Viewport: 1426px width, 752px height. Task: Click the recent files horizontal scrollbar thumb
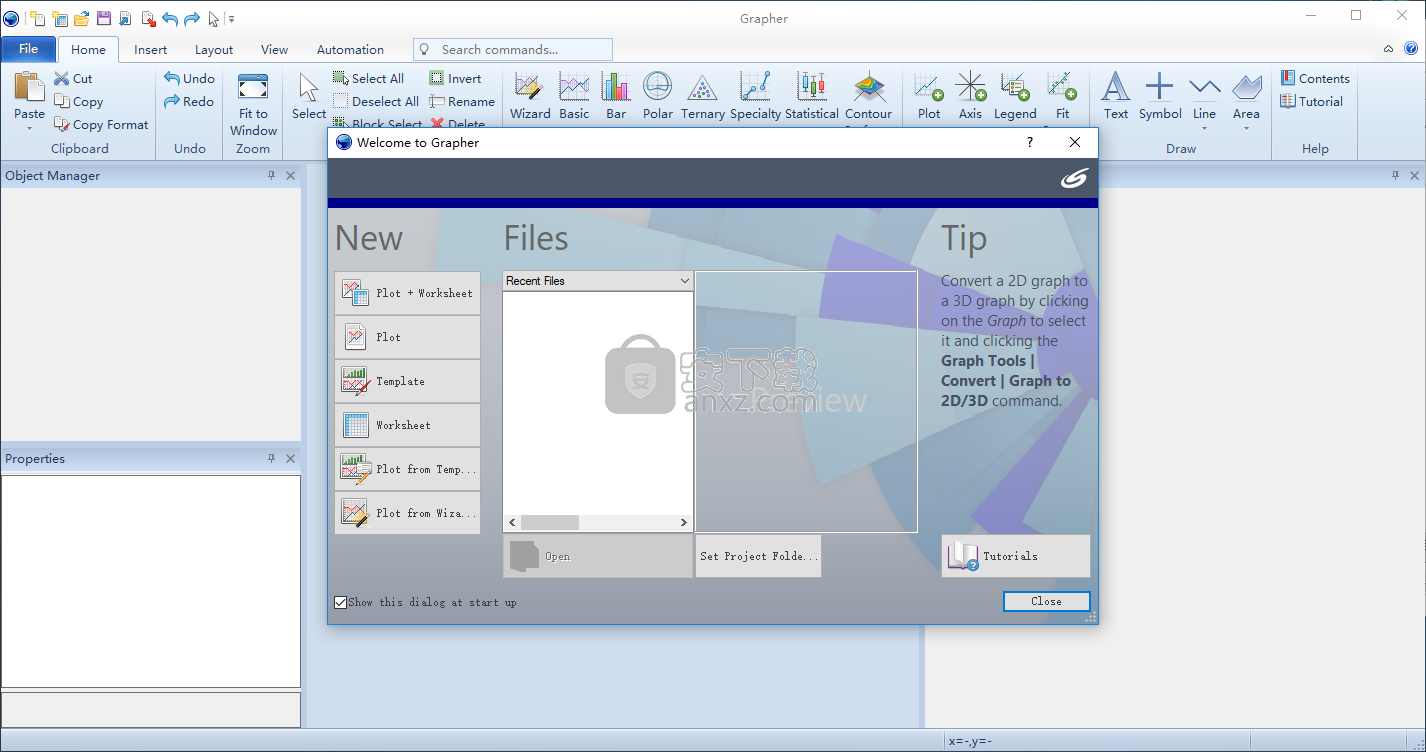coord(549,522)
